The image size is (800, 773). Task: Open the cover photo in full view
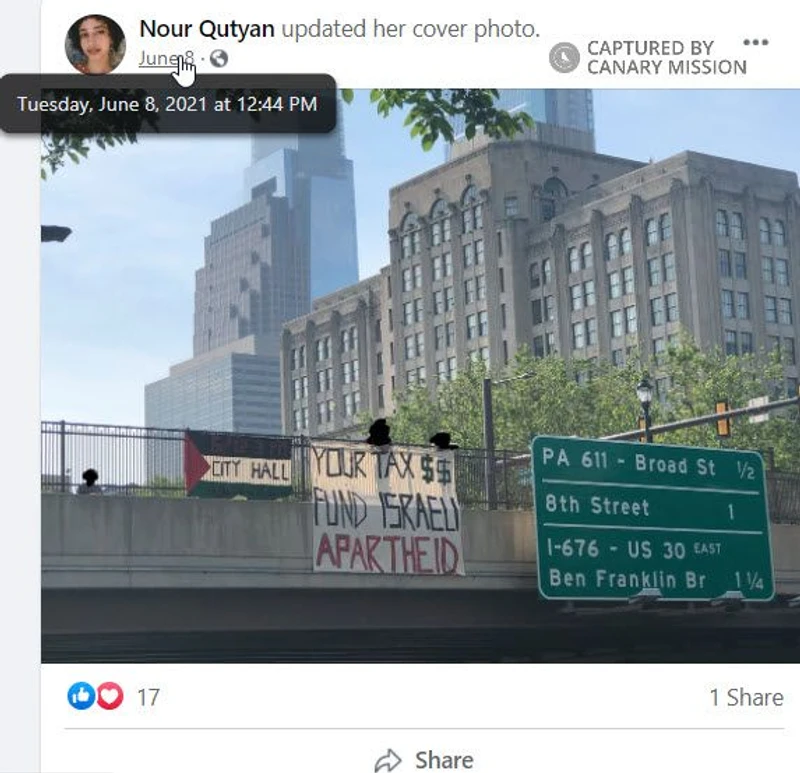(x=420, y=376)
